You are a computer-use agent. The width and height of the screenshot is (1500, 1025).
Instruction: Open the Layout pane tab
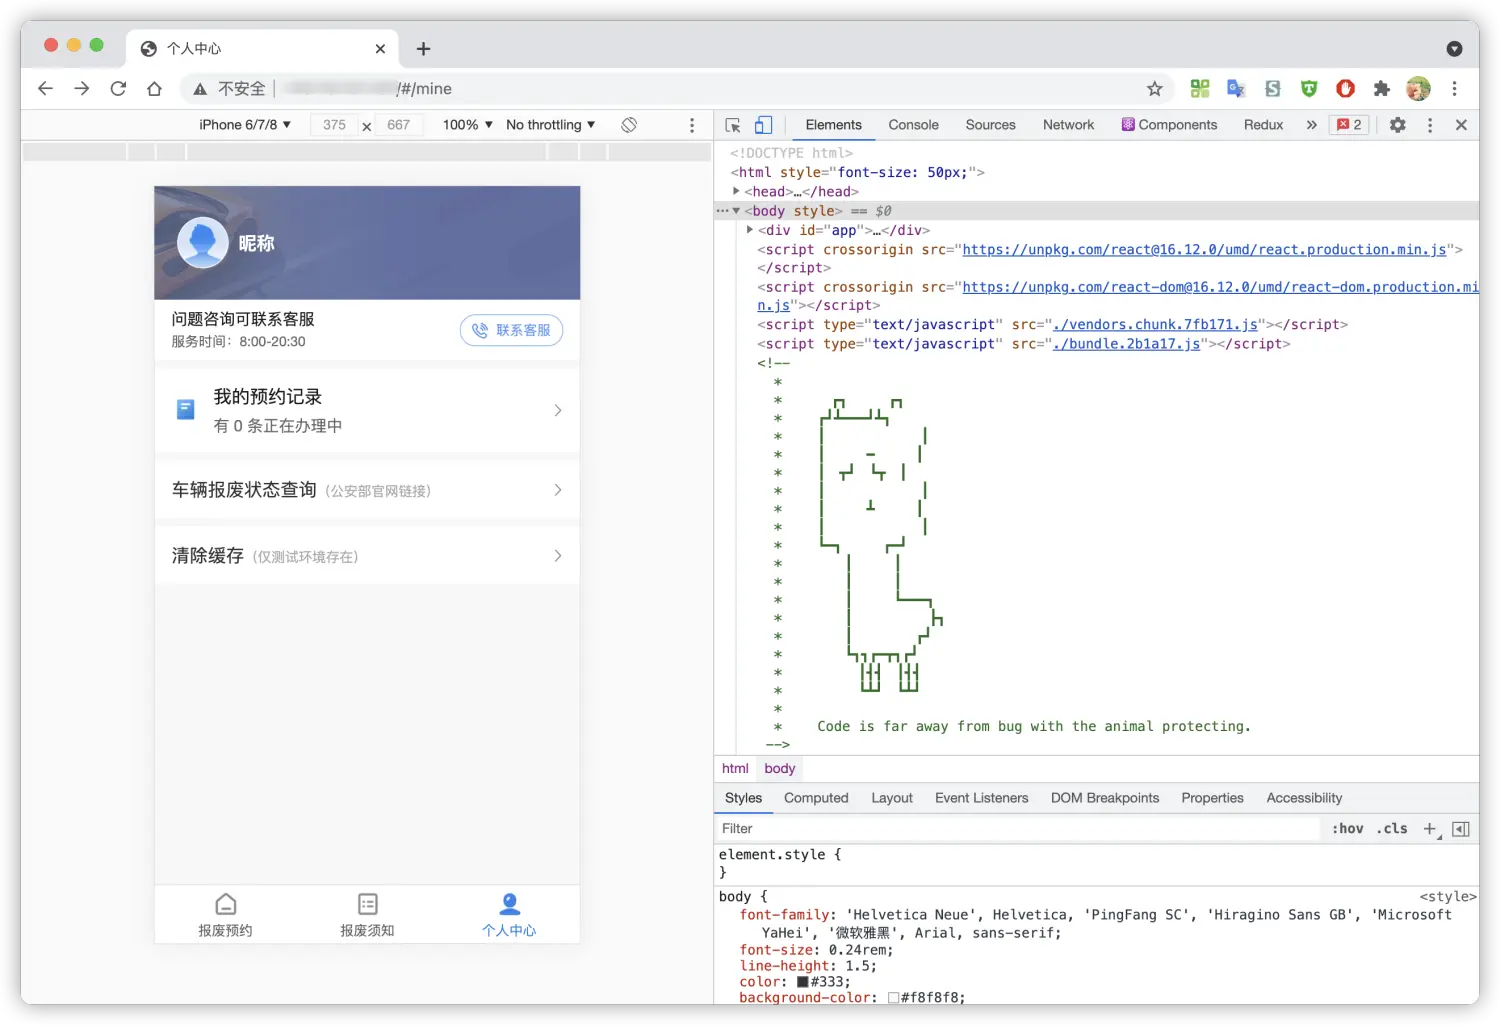pos(892,798)
